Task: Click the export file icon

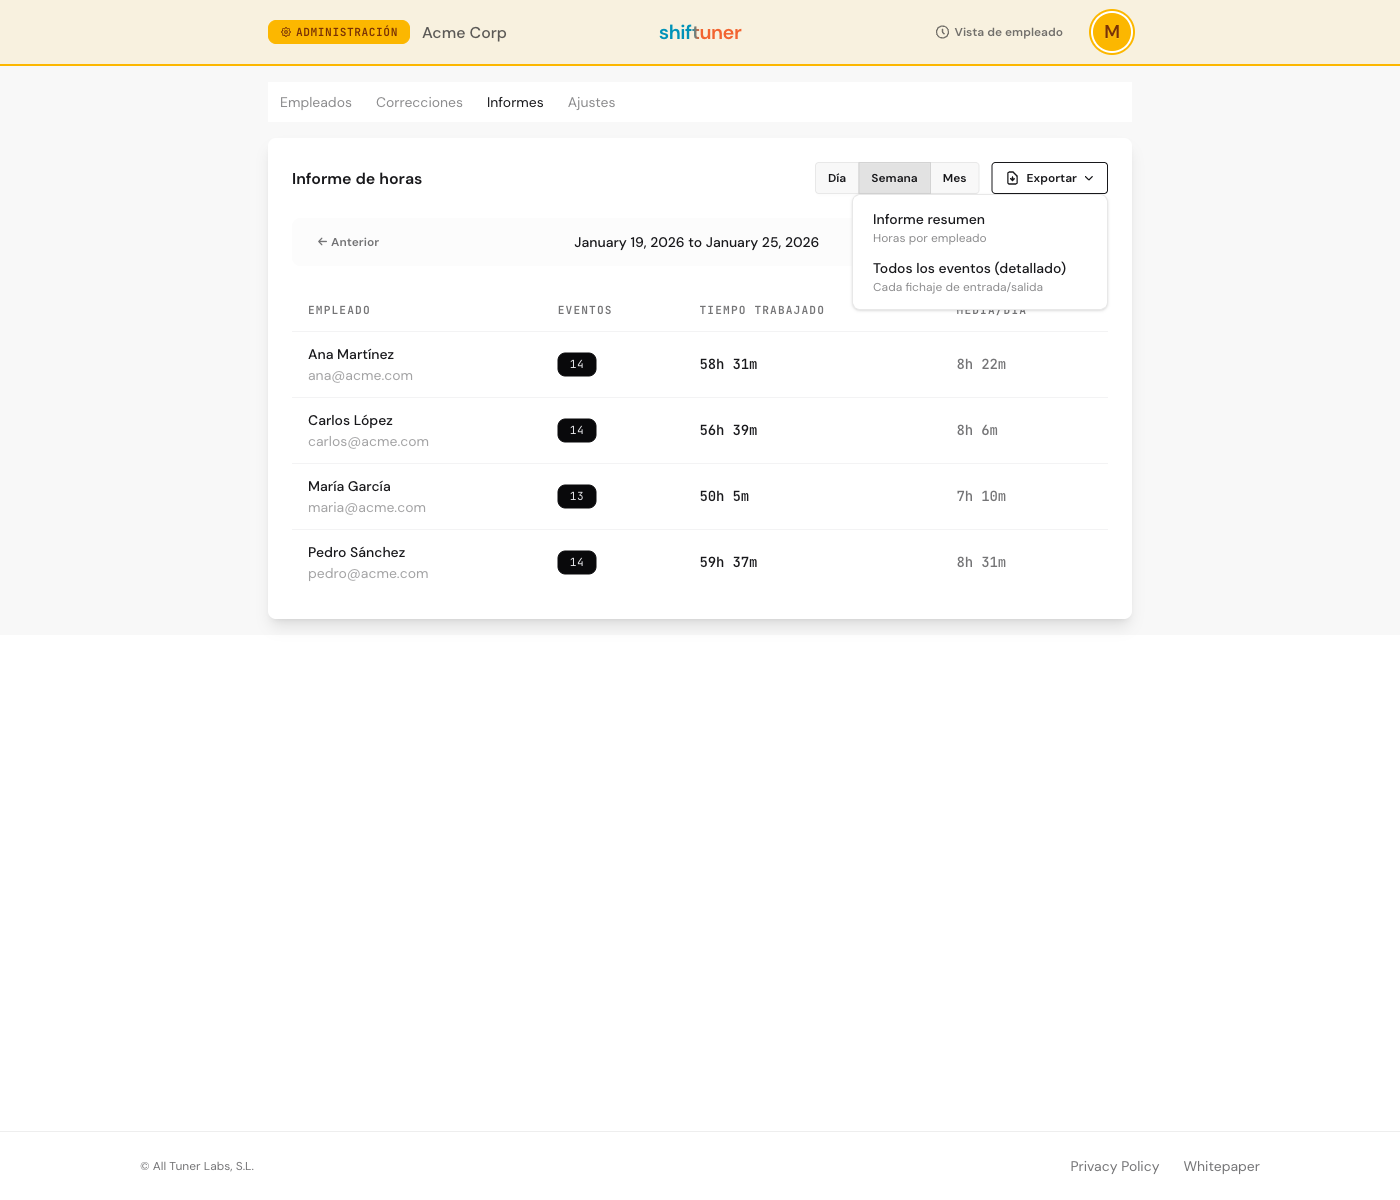Action: click(x=1012, y=178)
